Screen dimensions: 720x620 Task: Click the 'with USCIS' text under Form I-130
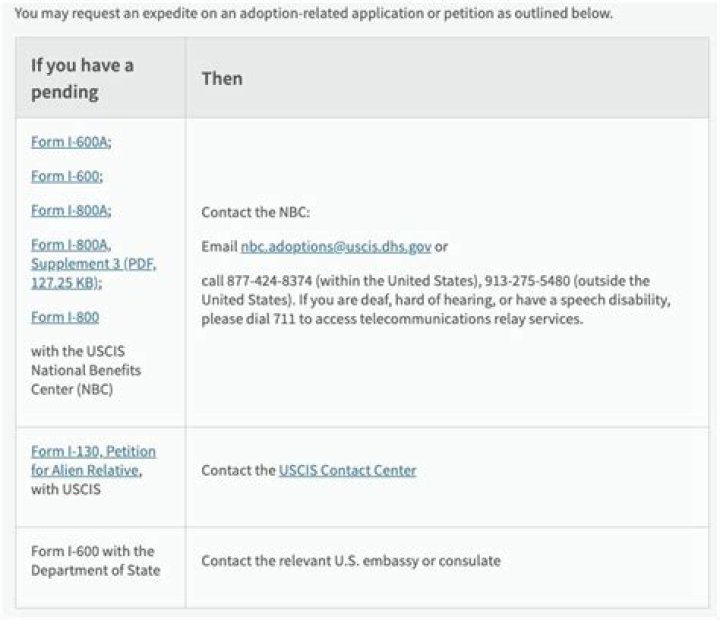66,489
